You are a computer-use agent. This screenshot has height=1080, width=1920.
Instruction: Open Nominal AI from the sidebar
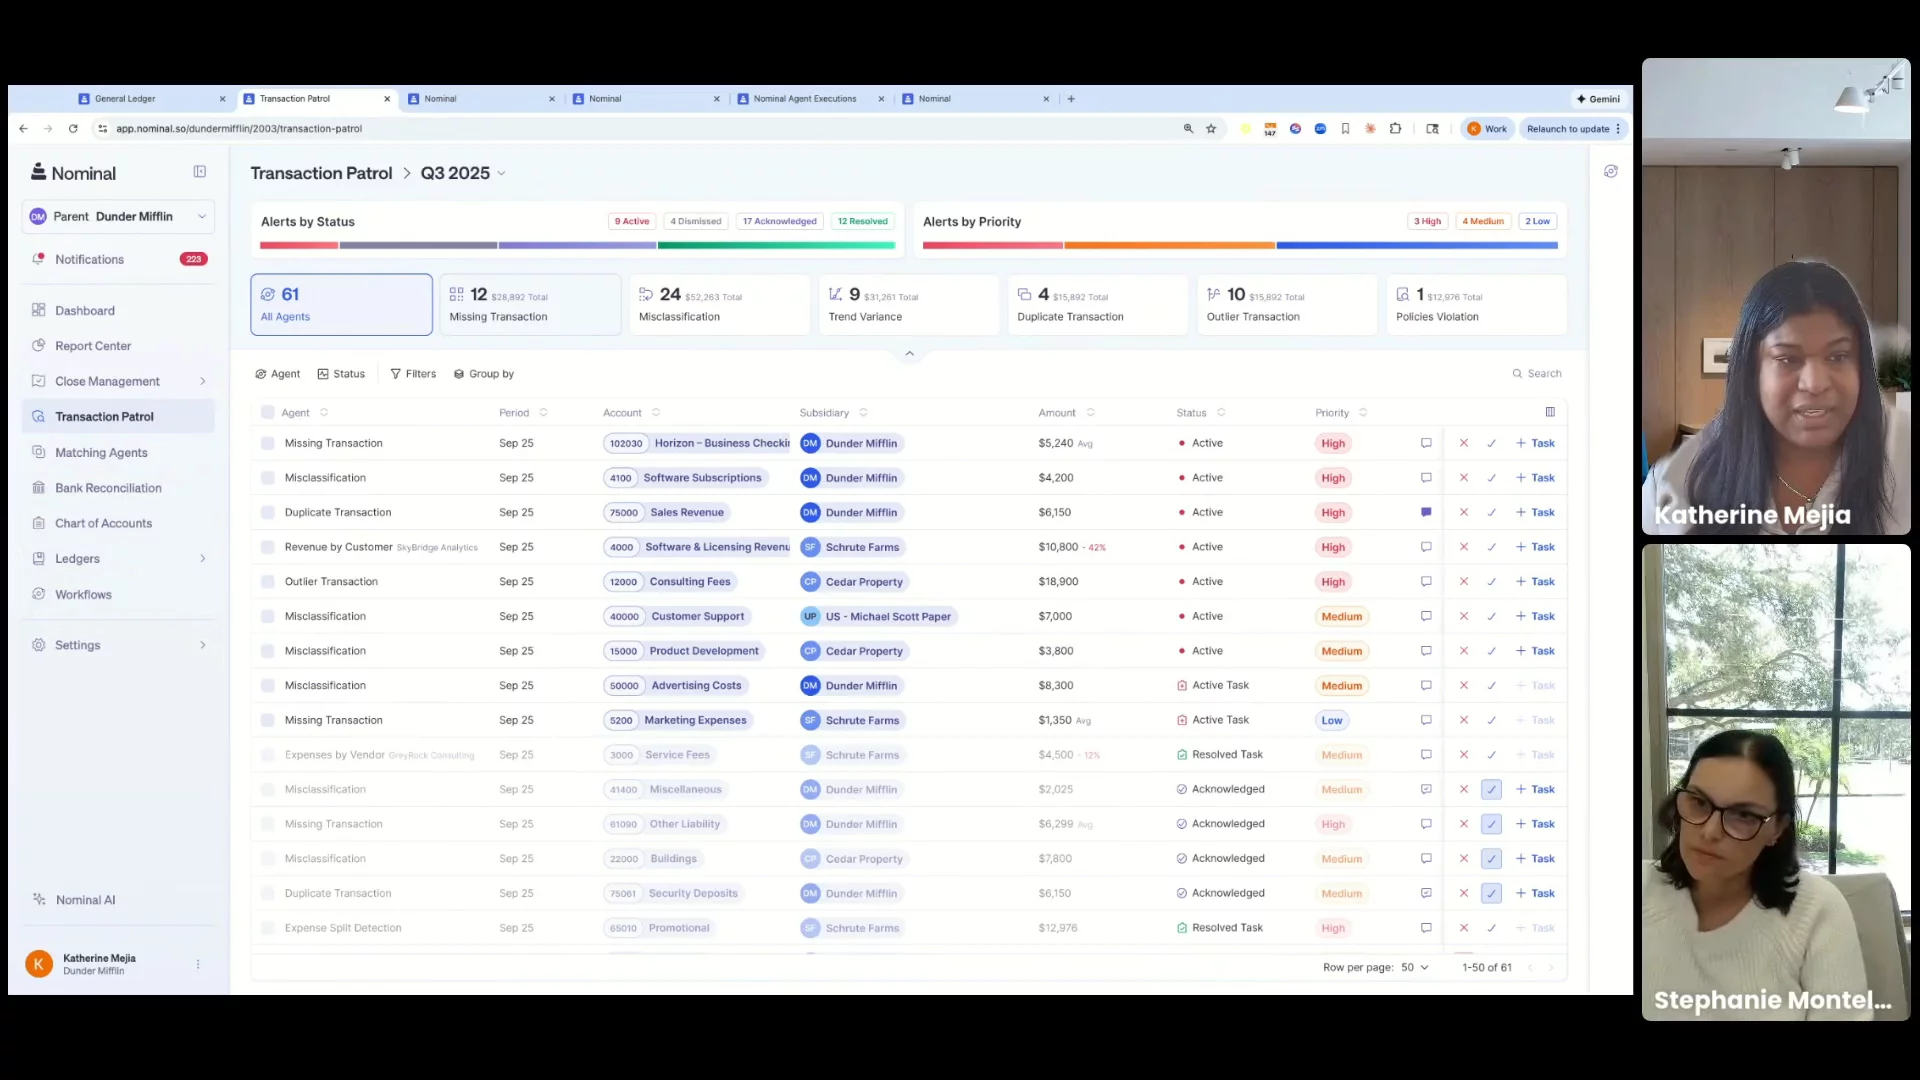click(x=85, y=900)
